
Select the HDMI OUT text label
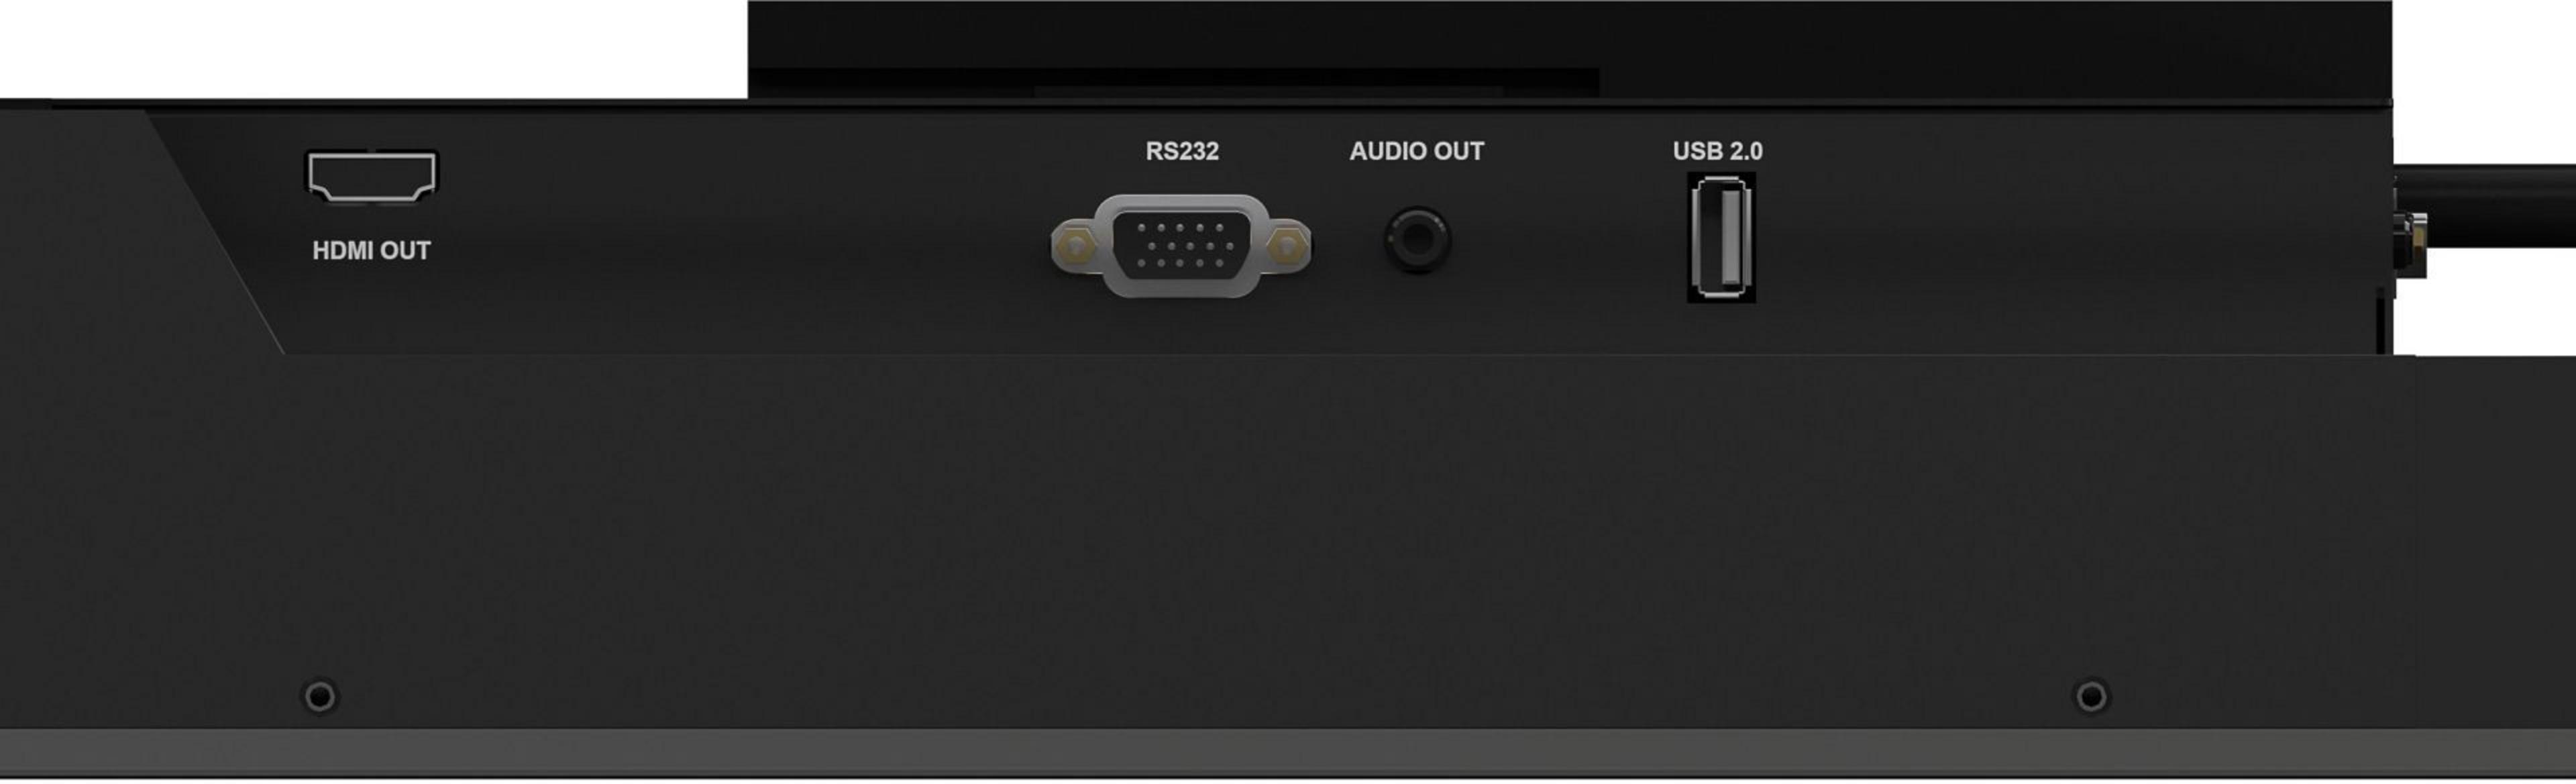371,251
